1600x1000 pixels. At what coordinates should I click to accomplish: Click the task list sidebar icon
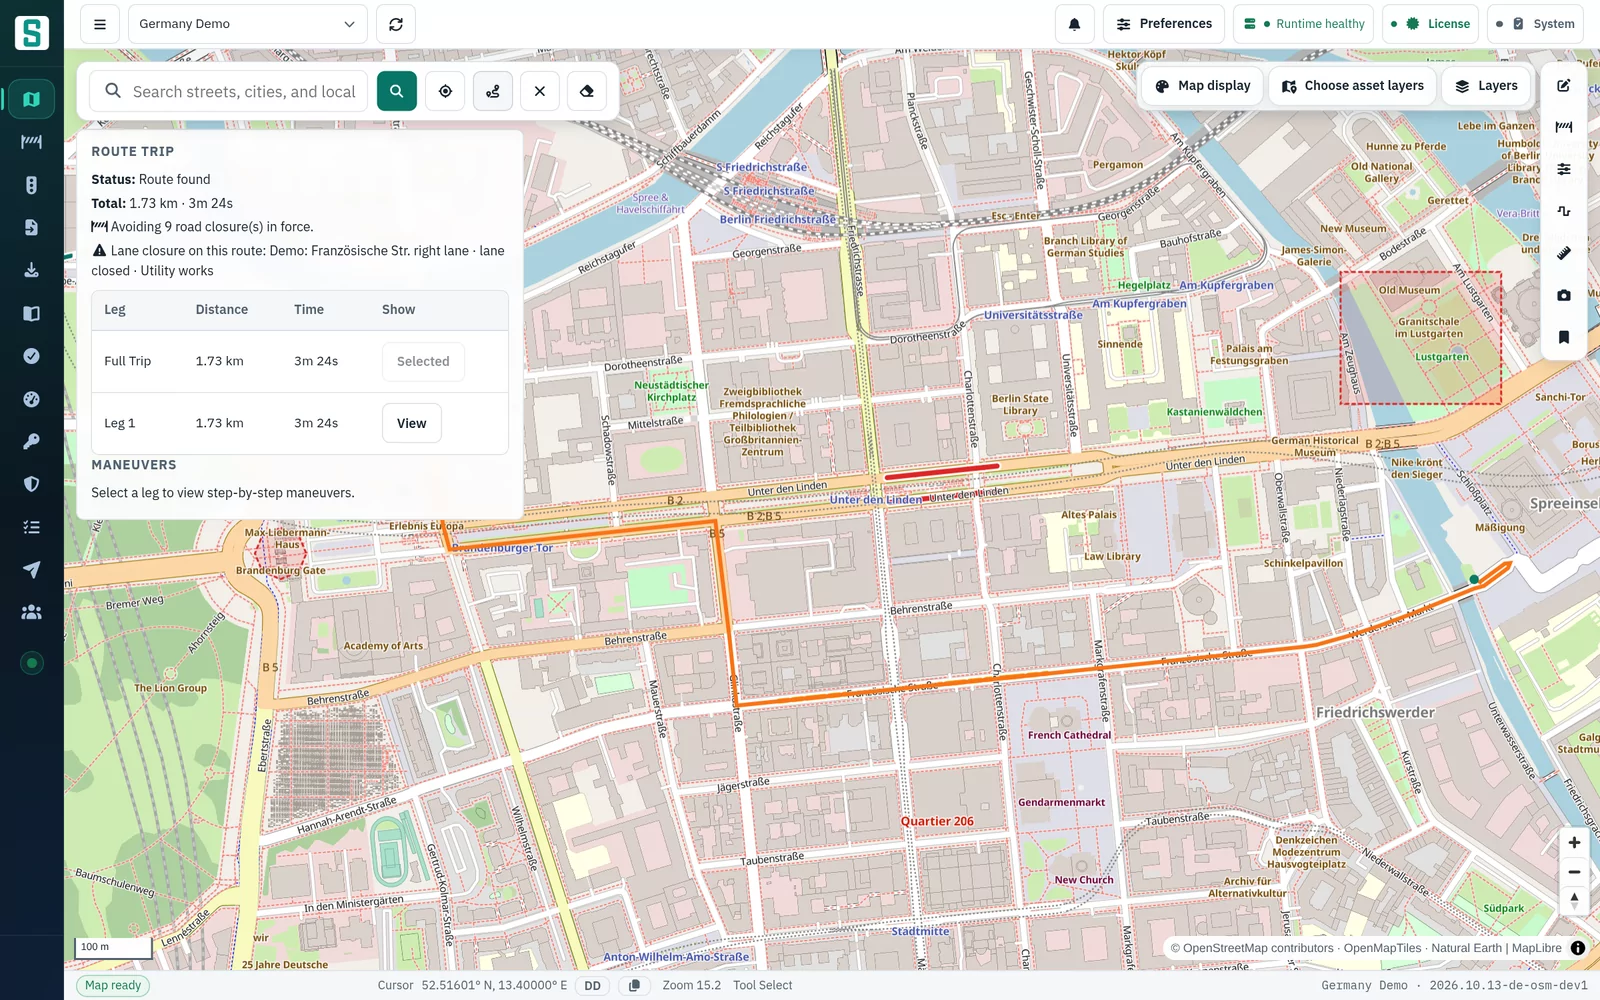click(x=31, y=527)
